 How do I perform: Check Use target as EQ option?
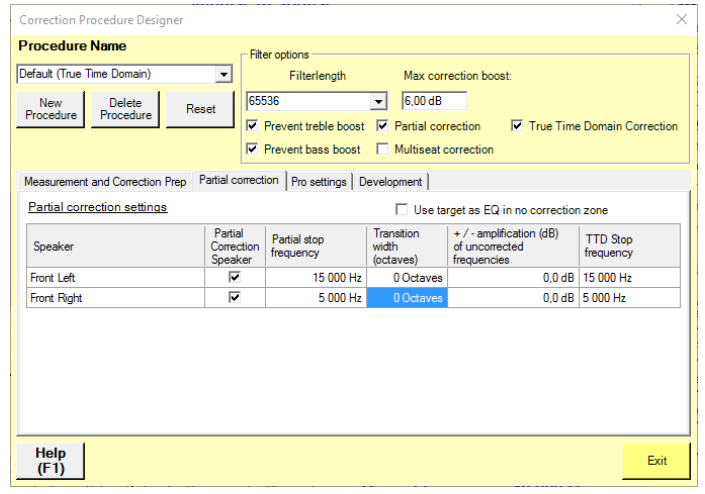tap(402, 210)
